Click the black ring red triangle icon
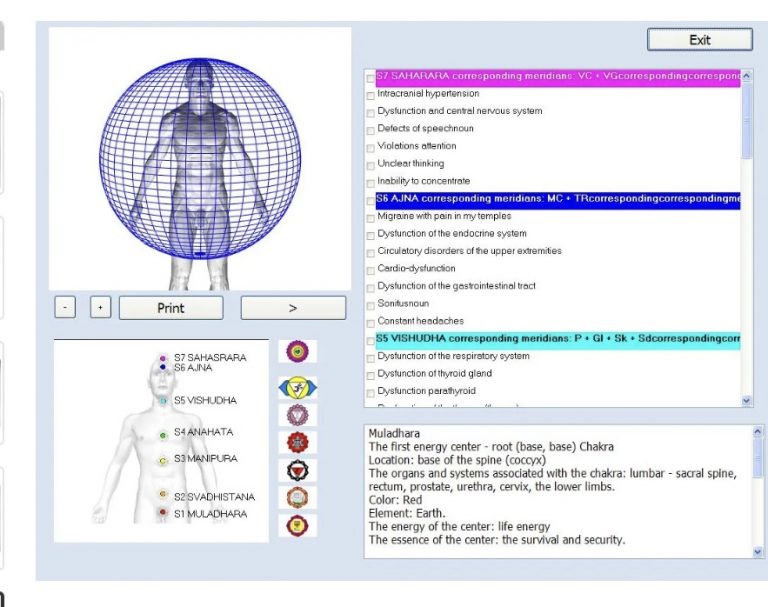Screen dimensions: 768x607 click(297, 471)
